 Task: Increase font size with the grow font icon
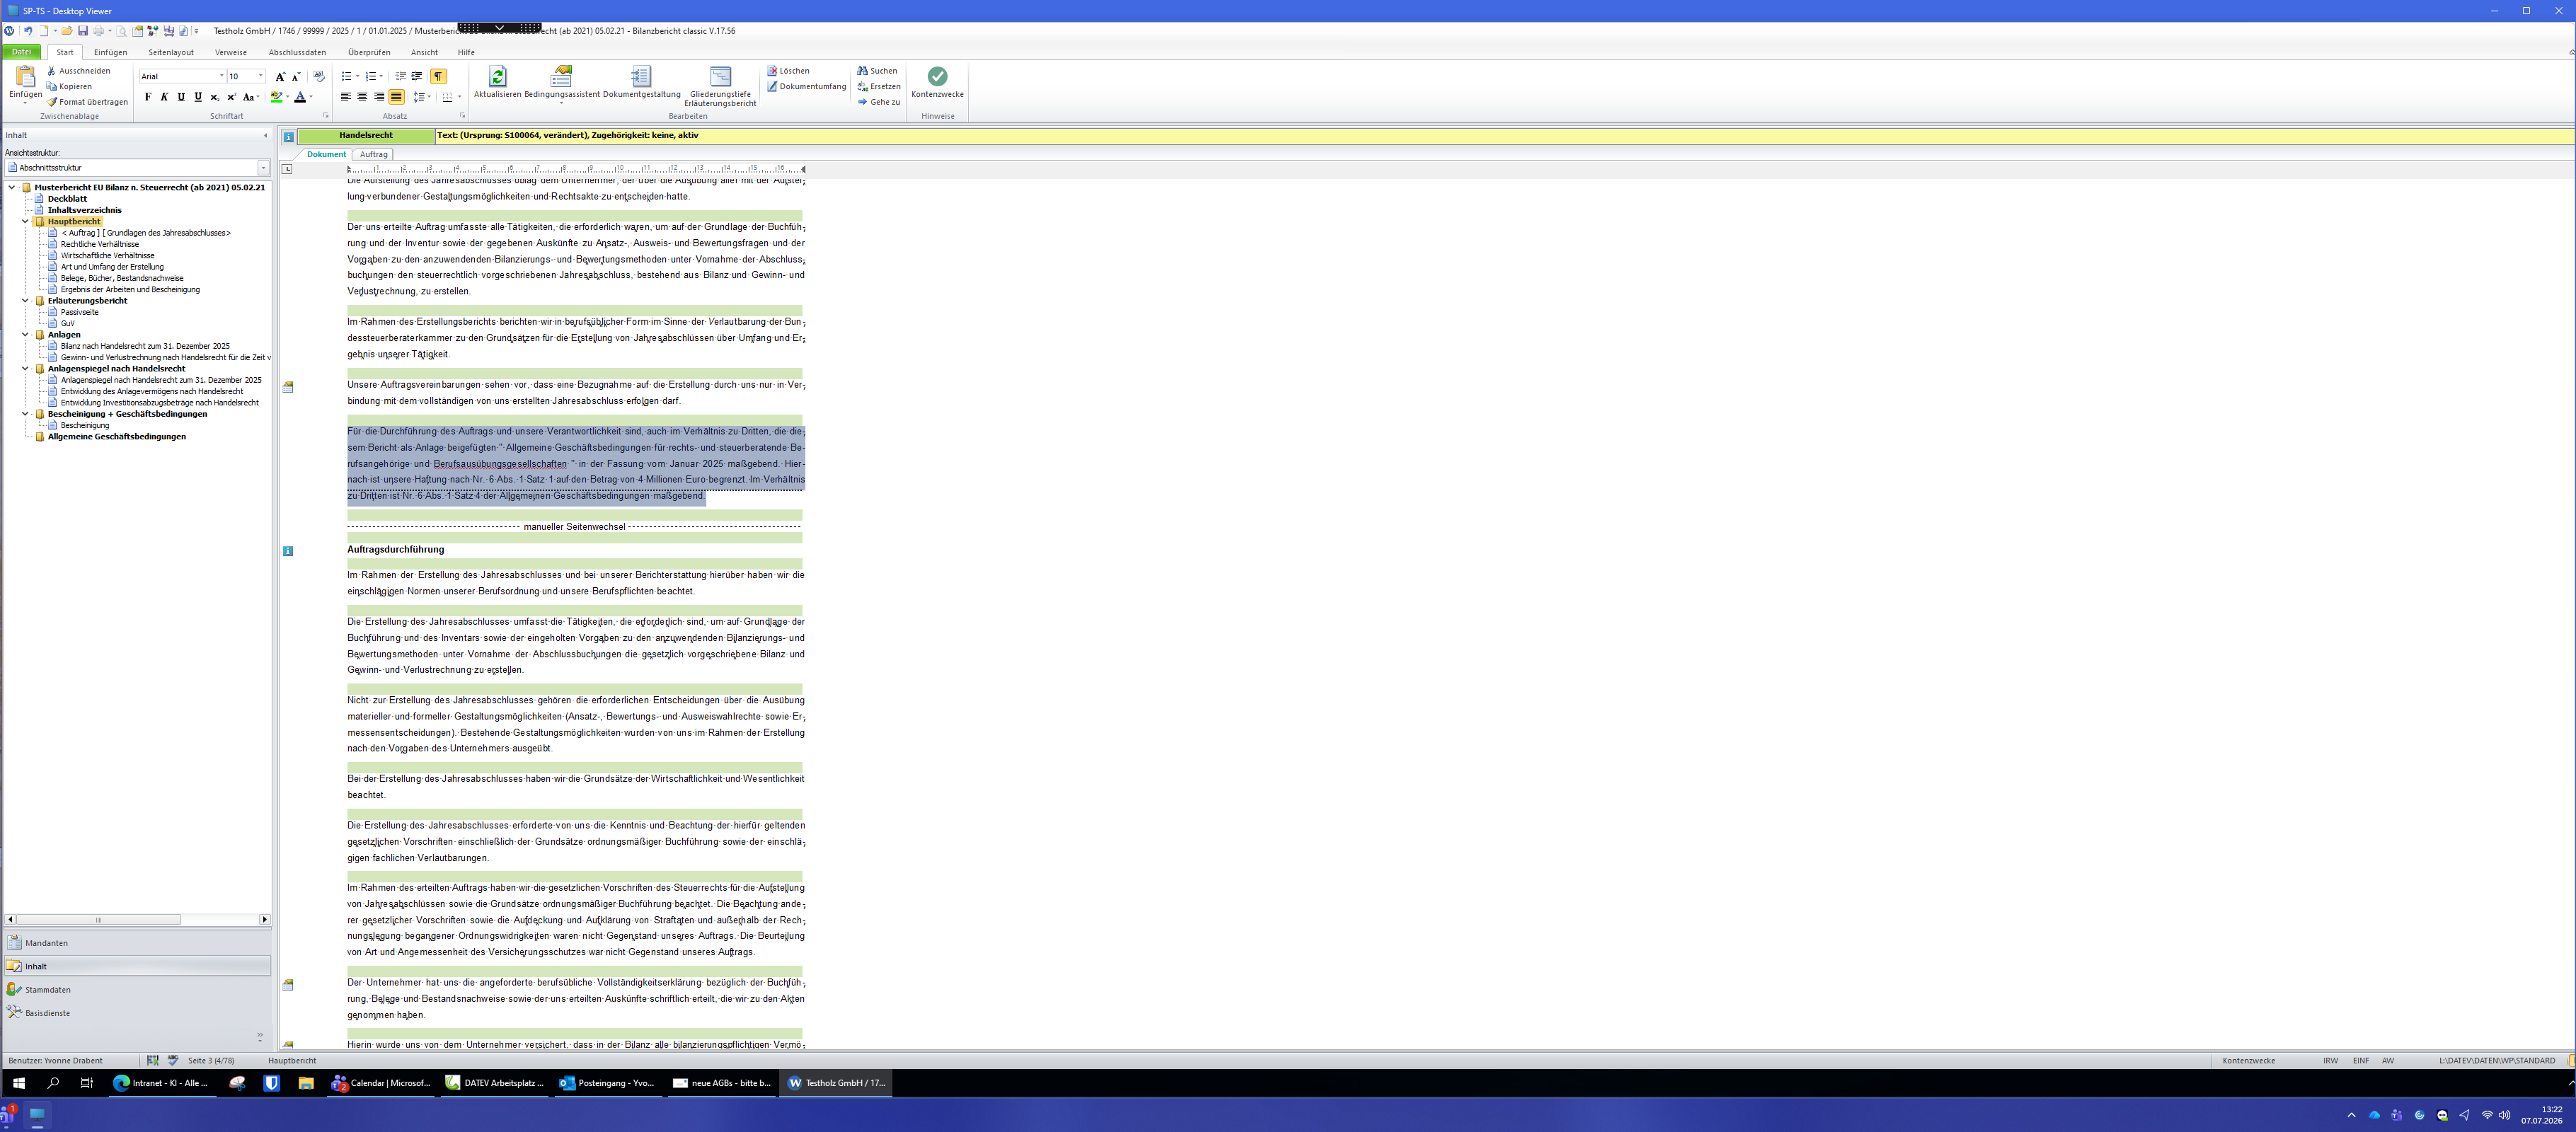point(280,77)
